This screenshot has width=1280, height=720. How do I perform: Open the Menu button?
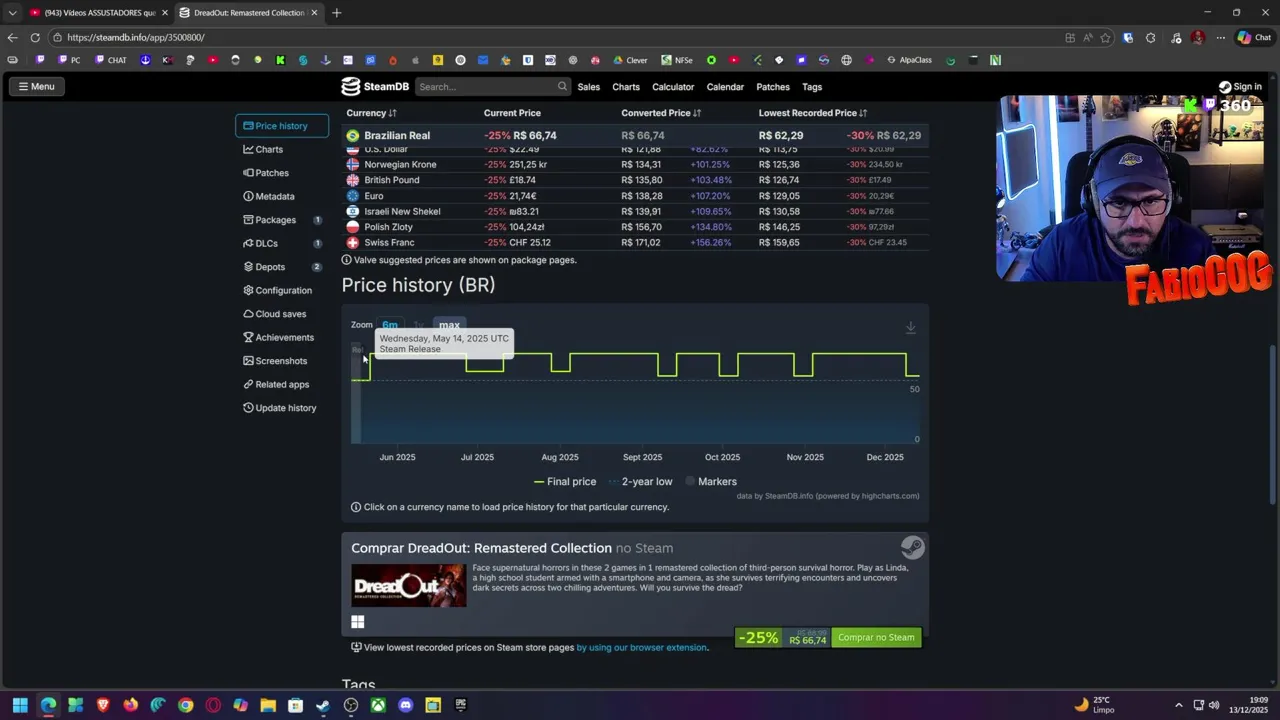point(36,86)
